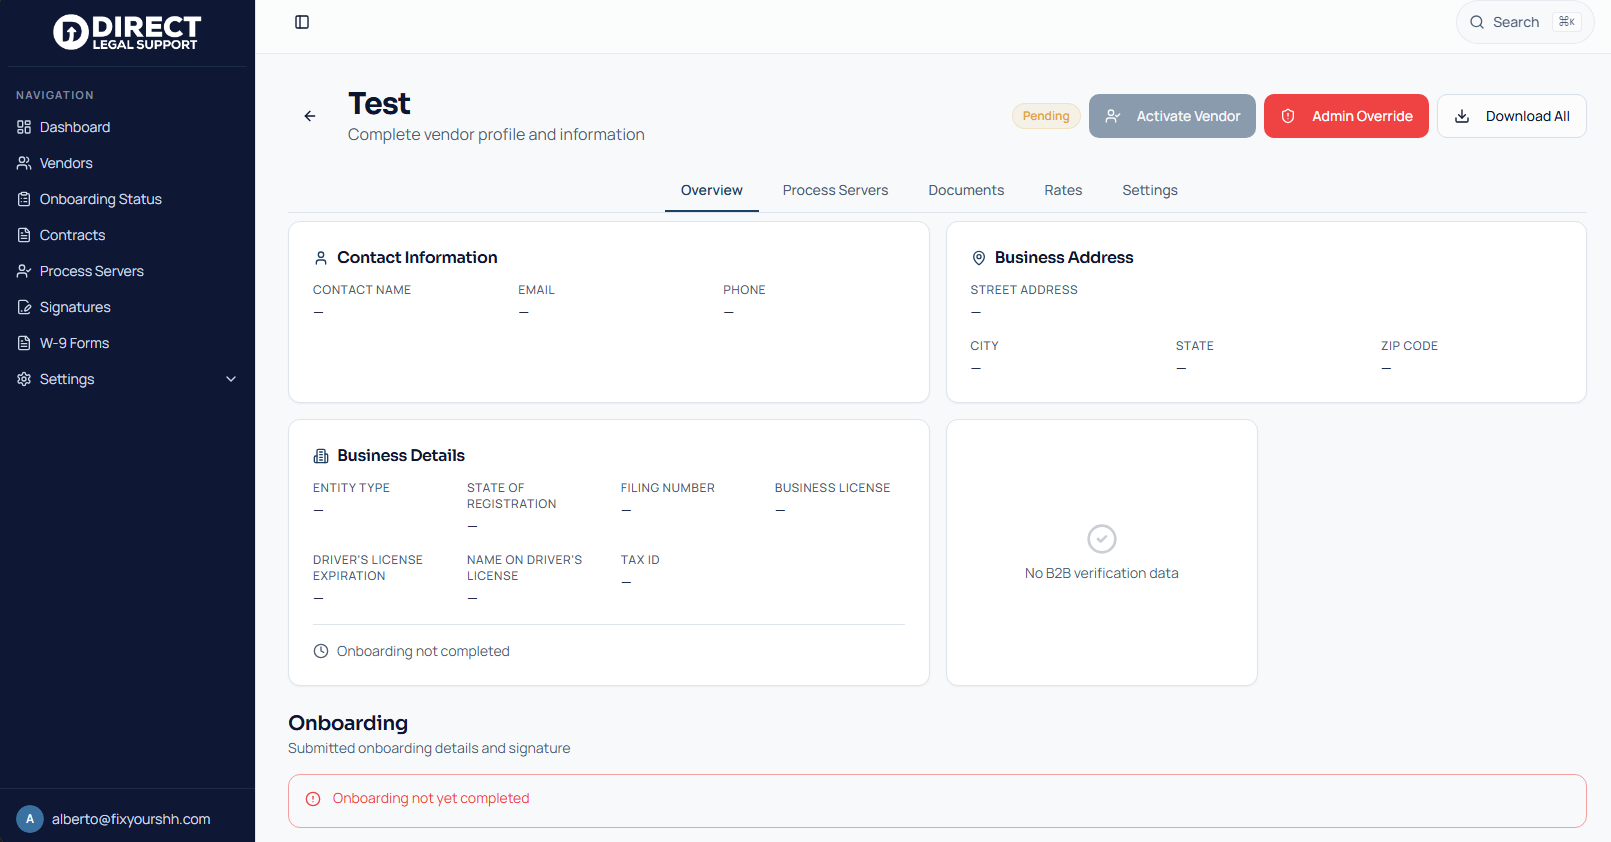
Task: Click the Download All button
Action: (1512, 116)
